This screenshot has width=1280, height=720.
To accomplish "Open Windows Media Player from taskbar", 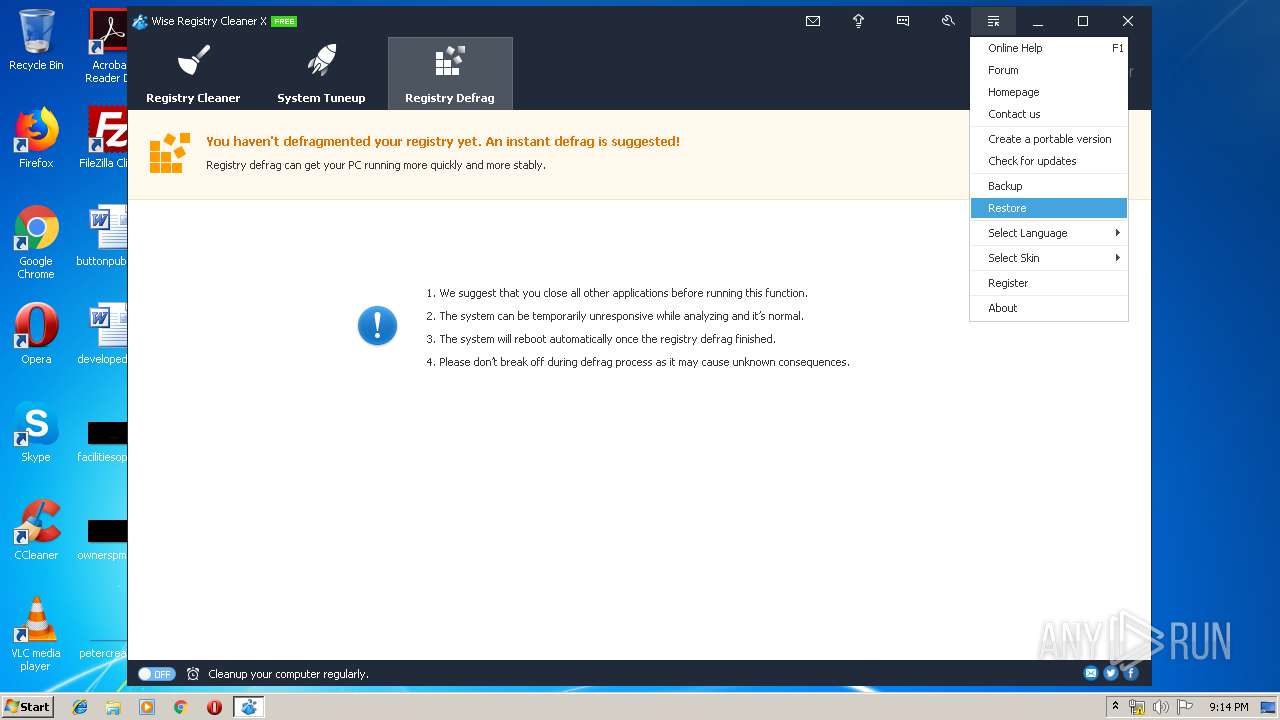I will pos(147,707).
